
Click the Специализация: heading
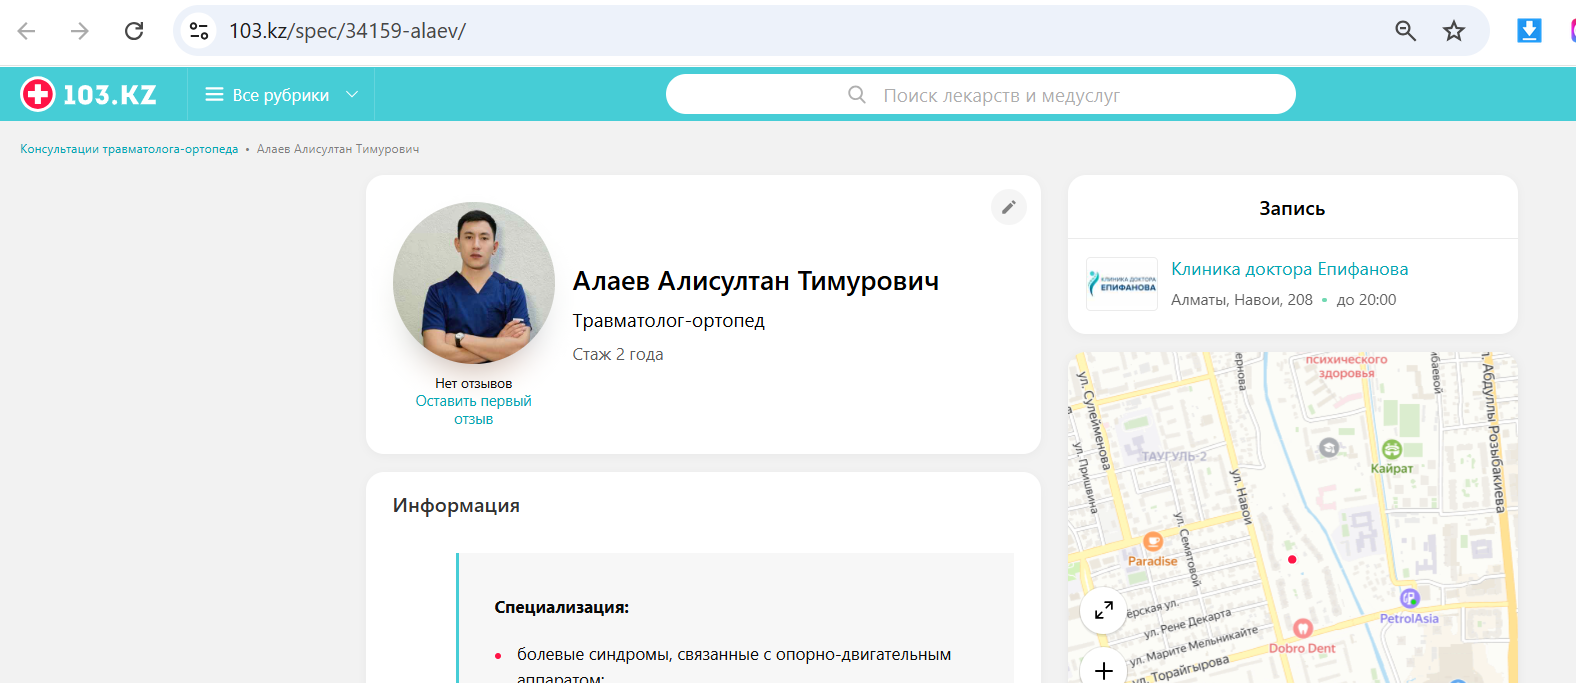(562, 607)
